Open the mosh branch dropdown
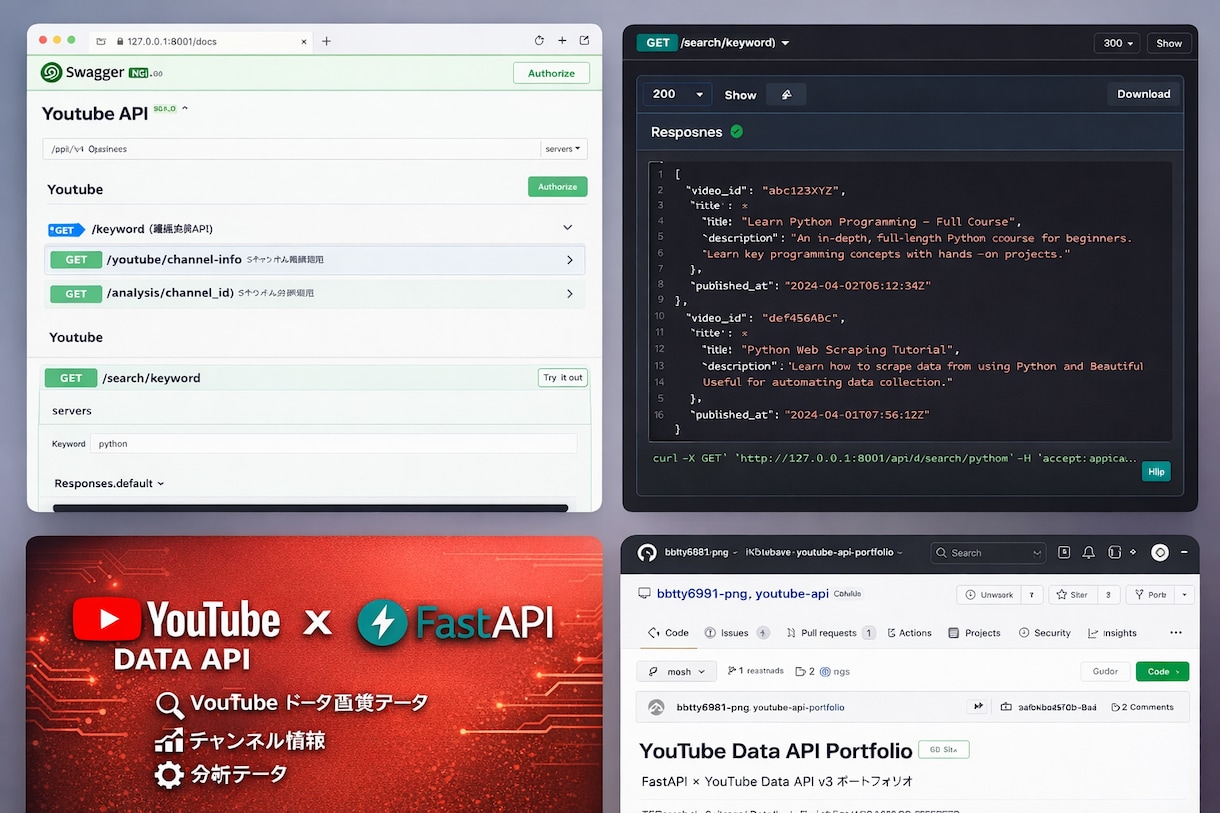1220x813 pixels. (x=676, y=671)
